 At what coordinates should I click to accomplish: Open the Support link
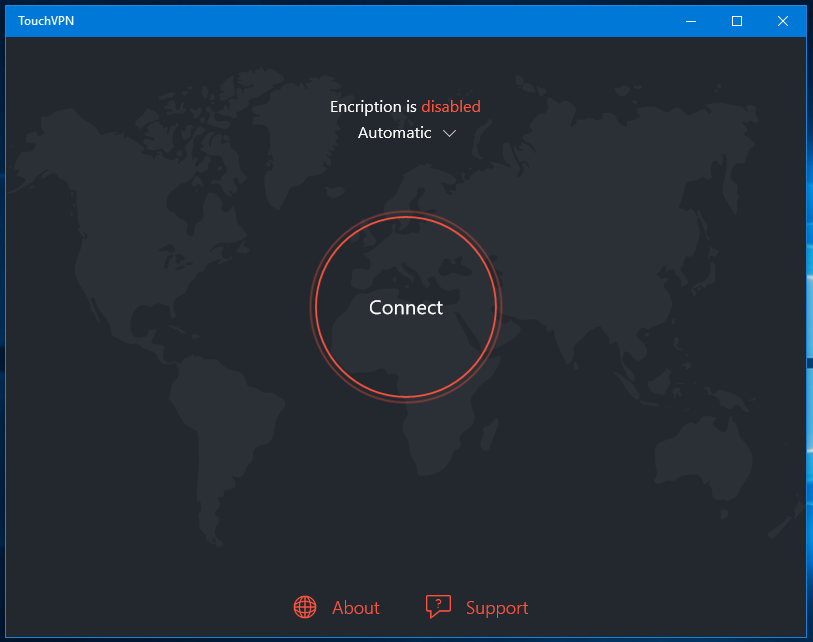point(497,608)
